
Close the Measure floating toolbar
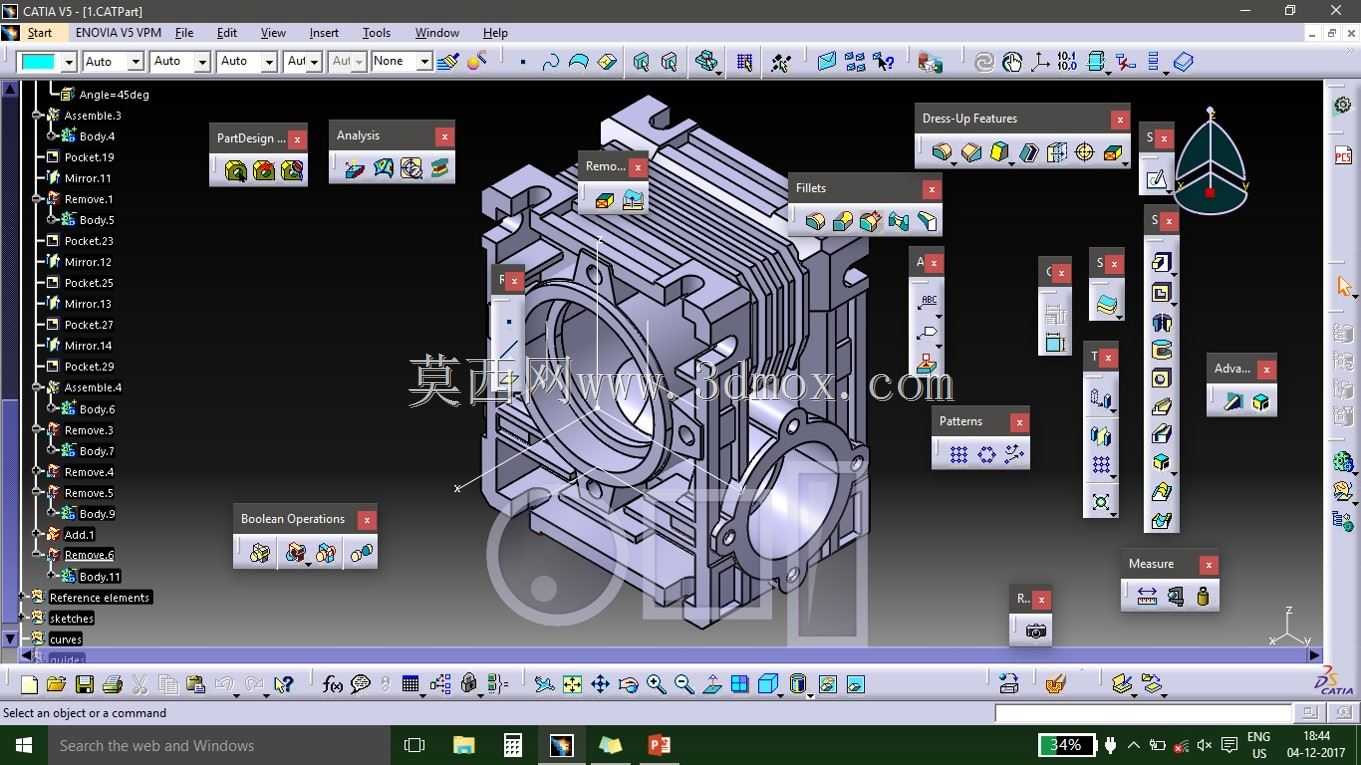pyautogui.click(x=1208, y=565)
